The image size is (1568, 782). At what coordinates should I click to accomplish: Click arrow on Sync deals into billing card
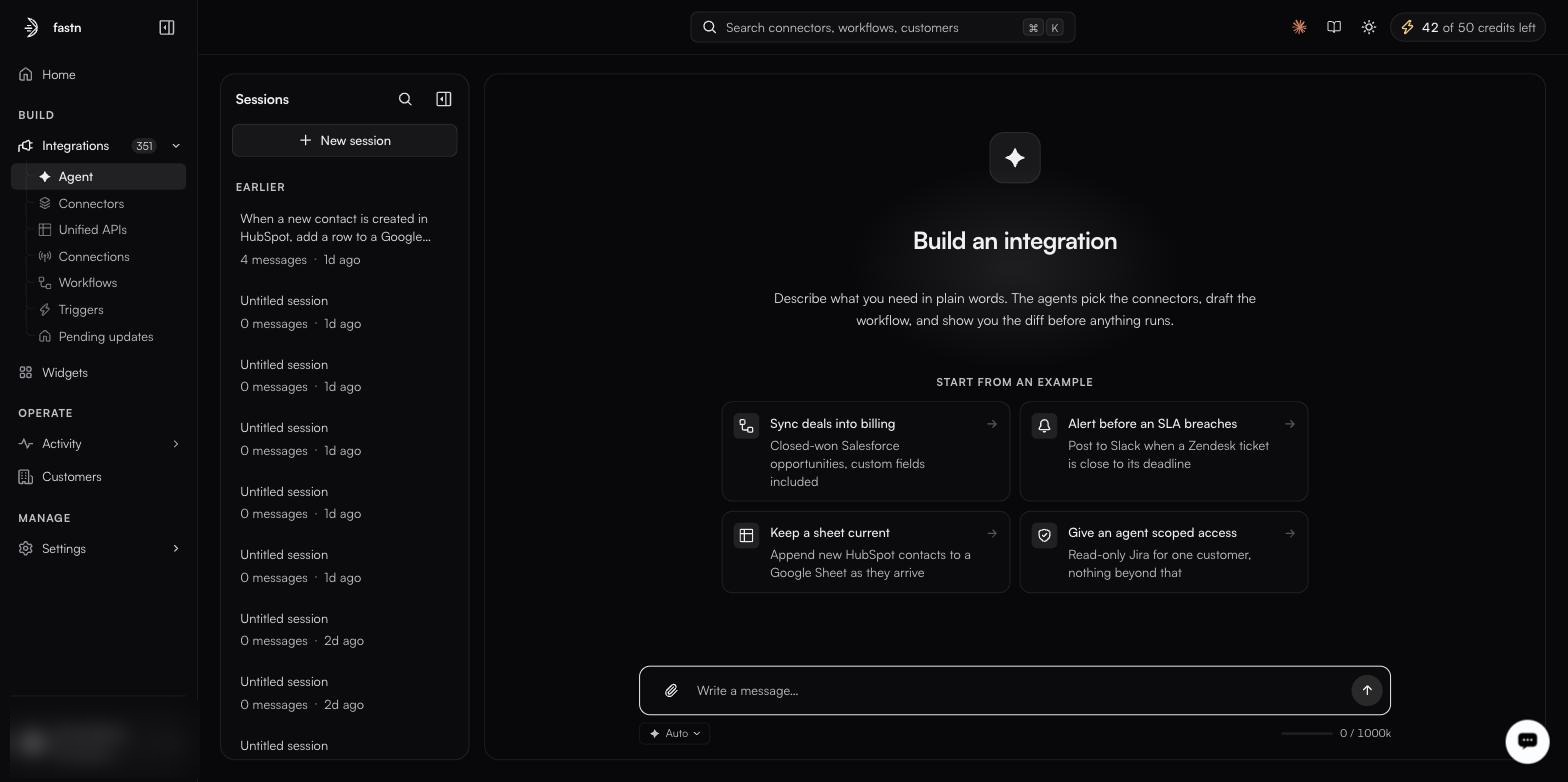[x=992, y=424]
